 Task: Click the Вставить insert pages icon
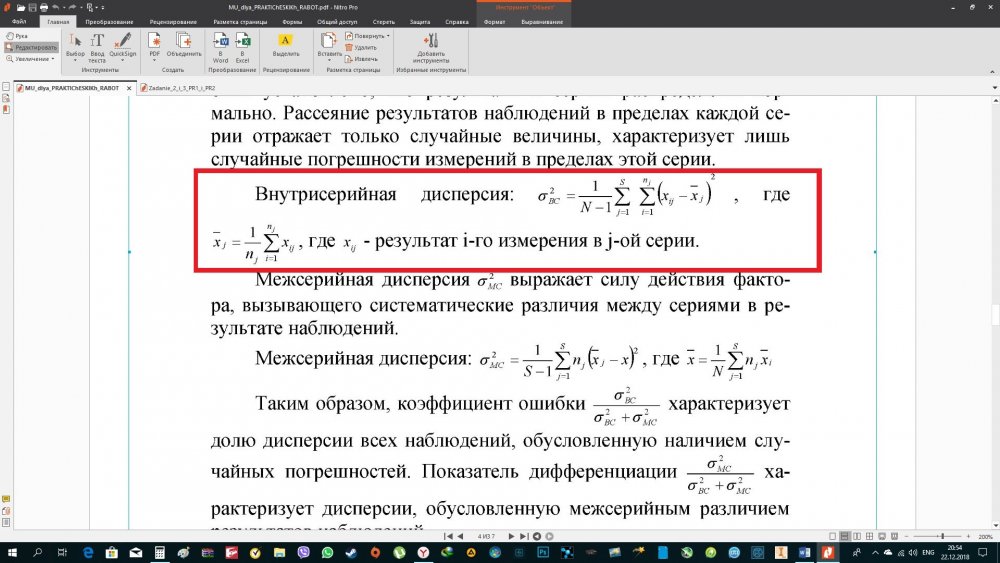[329, 41]
